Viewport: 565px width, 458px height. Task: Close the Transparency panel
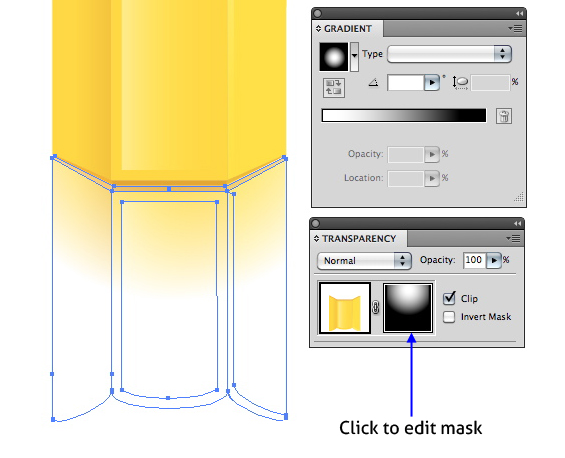pos(315,224)
